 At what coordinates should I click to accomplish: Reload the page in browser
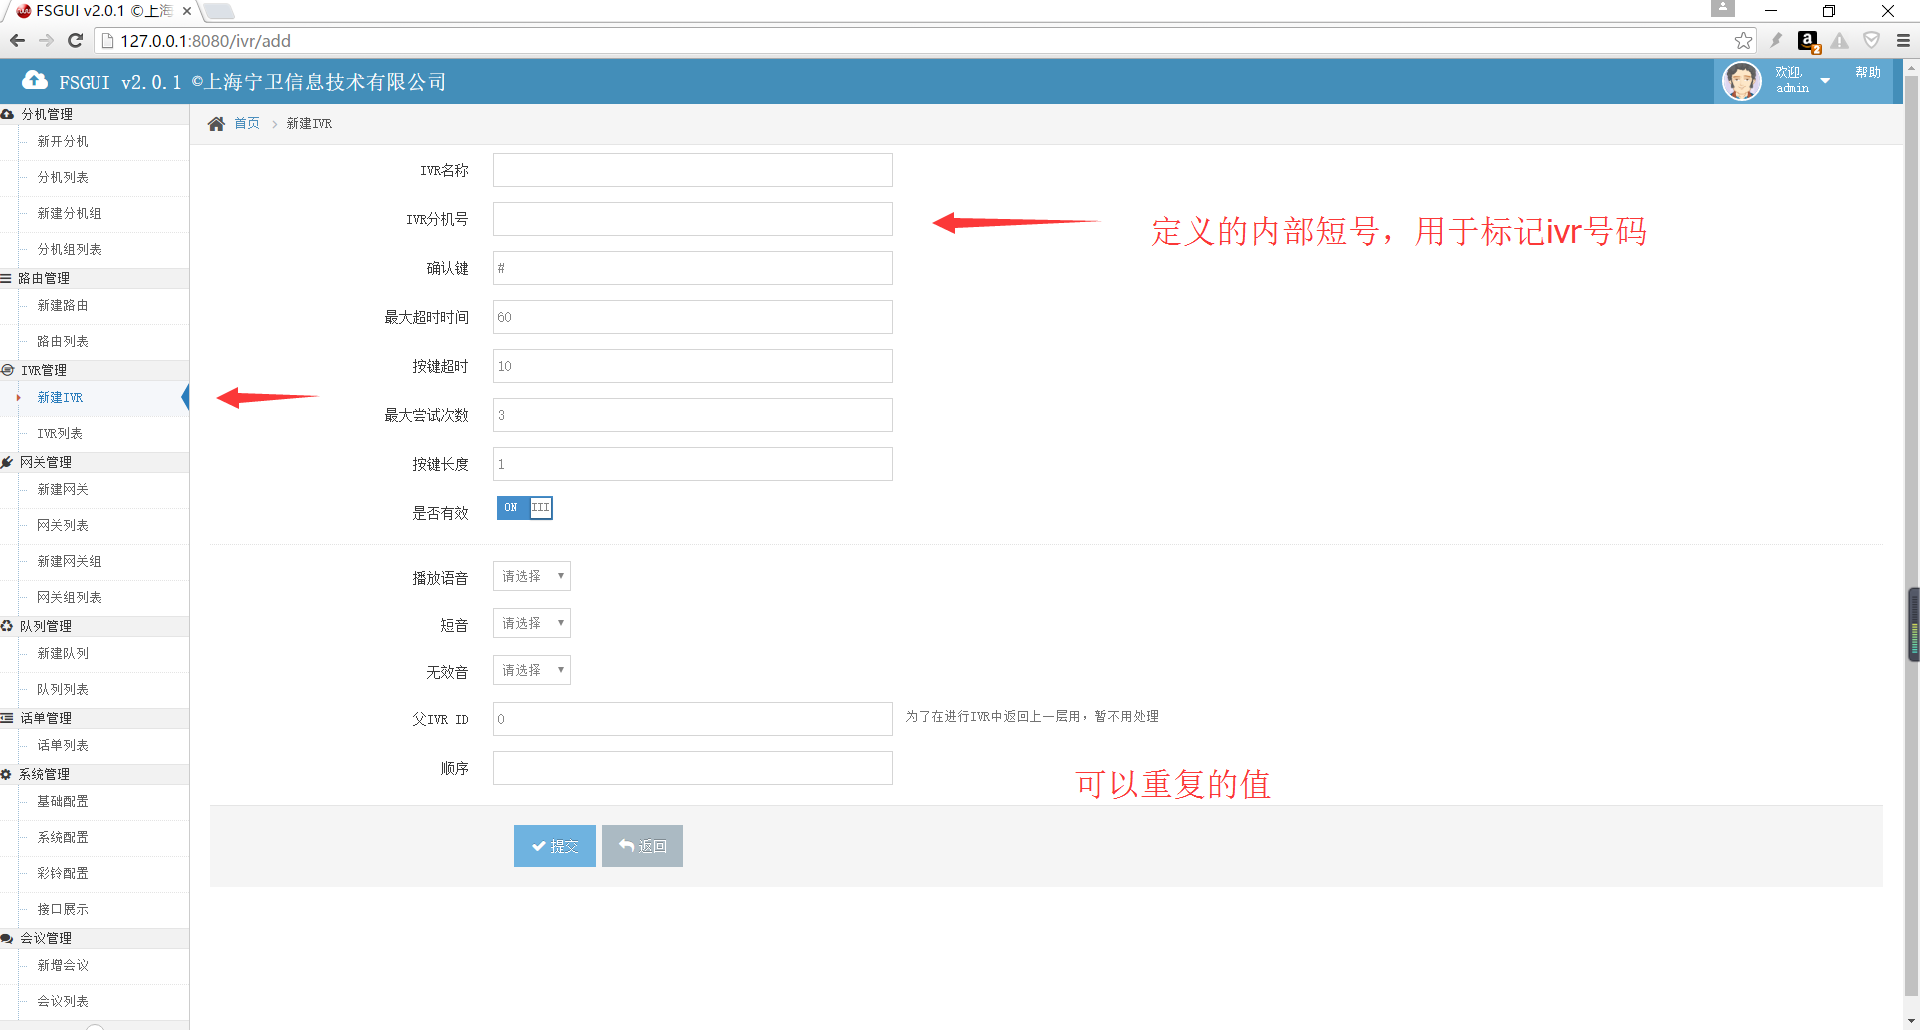(x=75, y=41)
